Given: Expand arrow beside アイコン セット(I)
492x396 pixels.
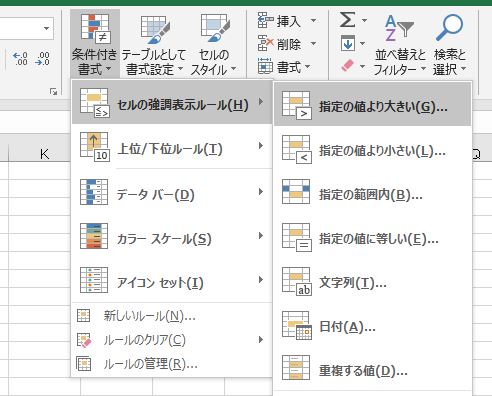Looking at the screenshot, I should tap(261, 279).
